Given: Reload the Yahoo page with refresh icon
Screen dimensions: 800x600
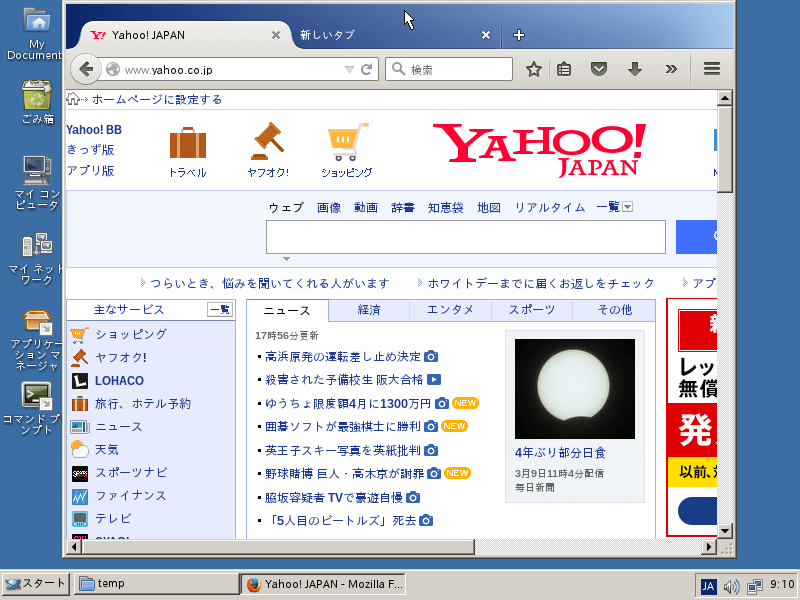Looking at the screenshot, I should (x=366, y=69).
